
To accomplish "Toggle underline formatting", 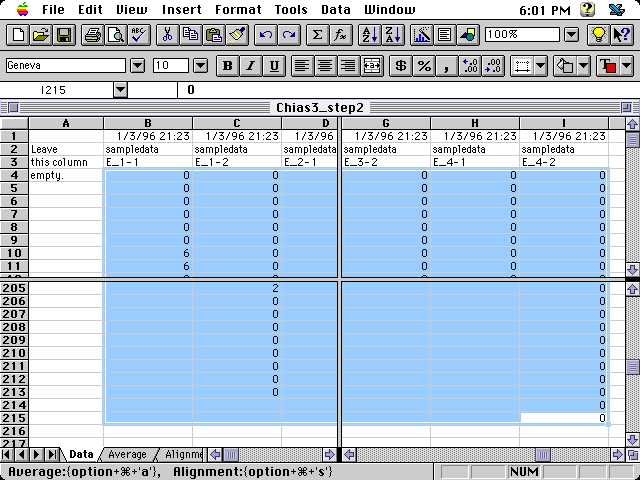I will 274,66.
